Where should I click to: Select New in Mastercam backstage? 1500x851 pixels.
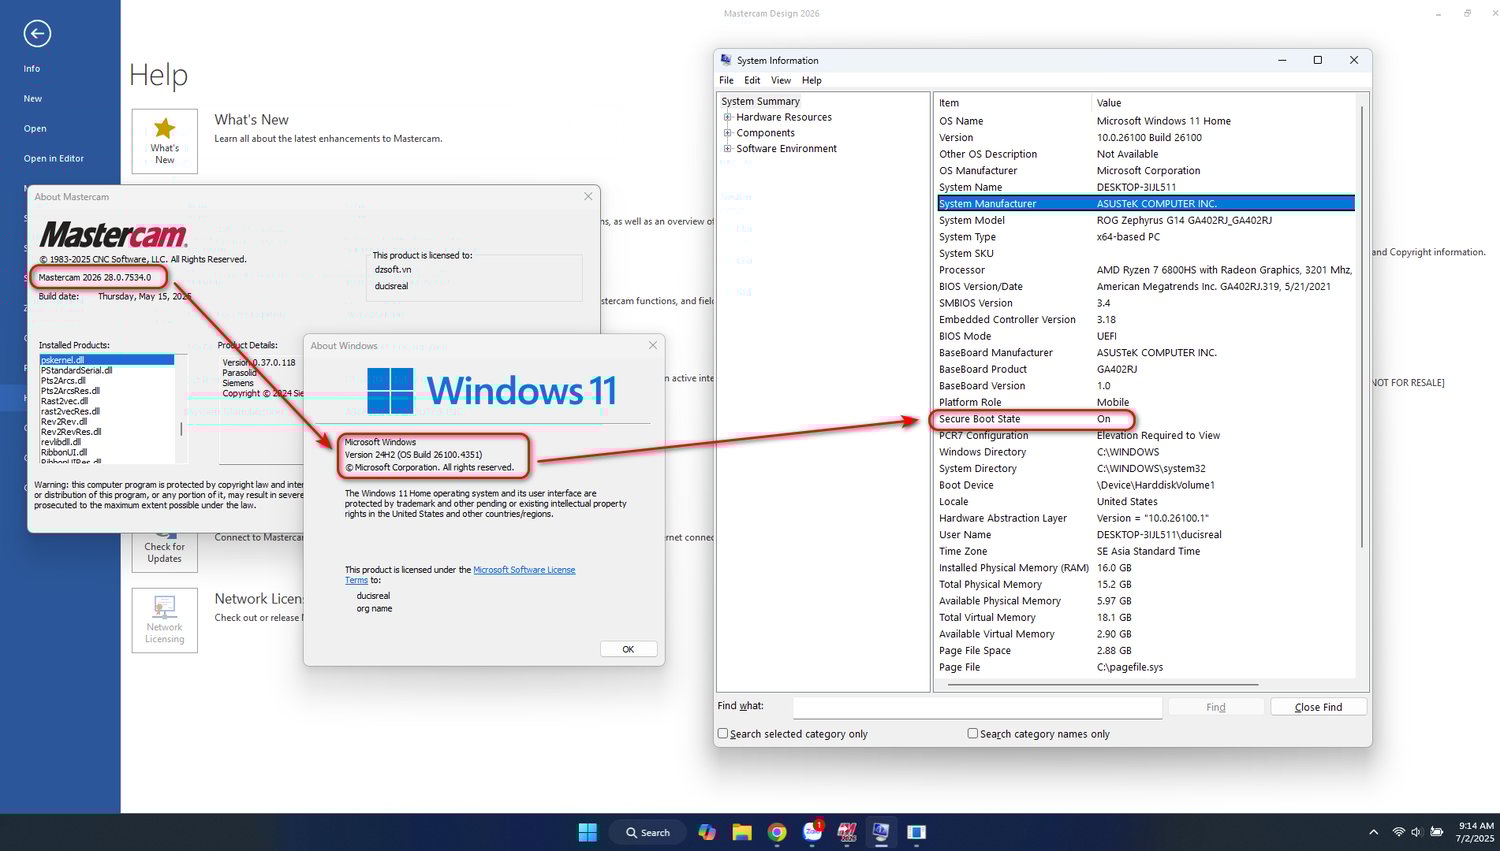tap(33, 99)
